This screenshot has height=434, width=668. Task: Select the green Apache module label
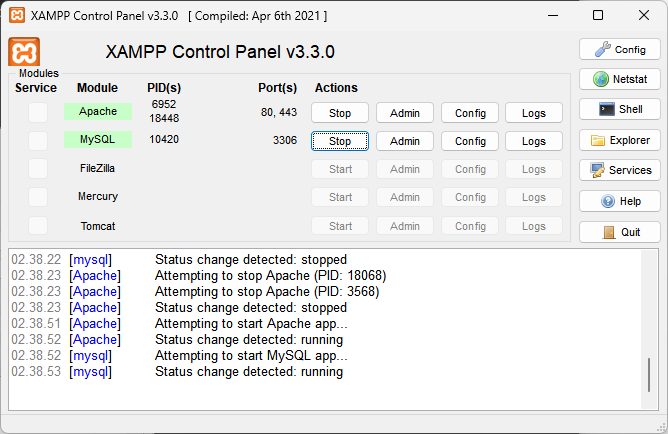[x=98, y=111]
